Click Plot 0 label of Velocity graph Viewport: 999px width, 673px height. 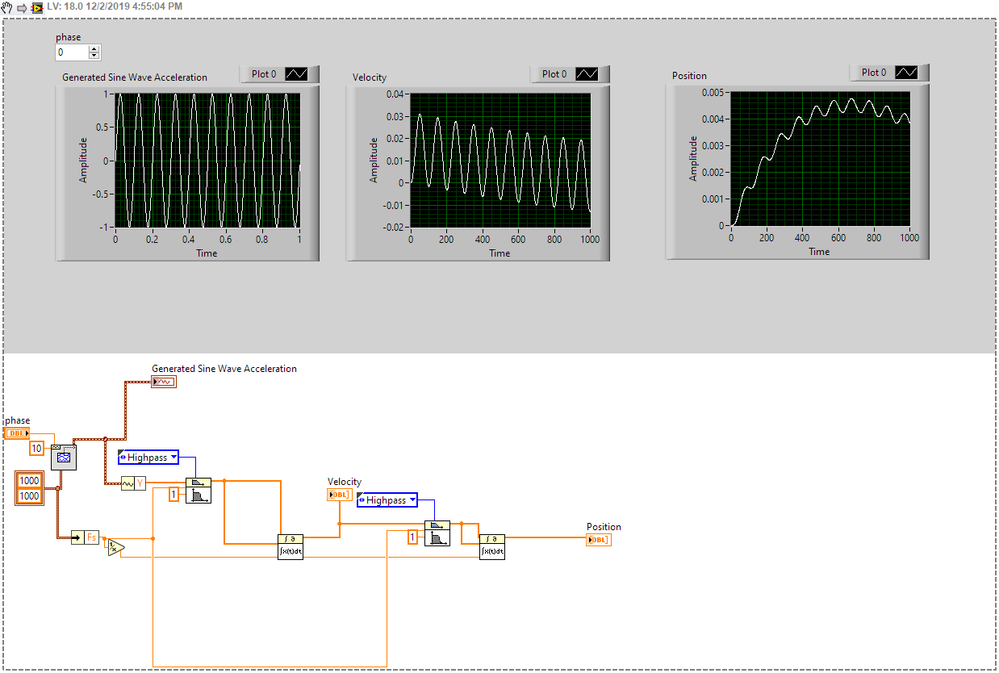pos(554,74)
